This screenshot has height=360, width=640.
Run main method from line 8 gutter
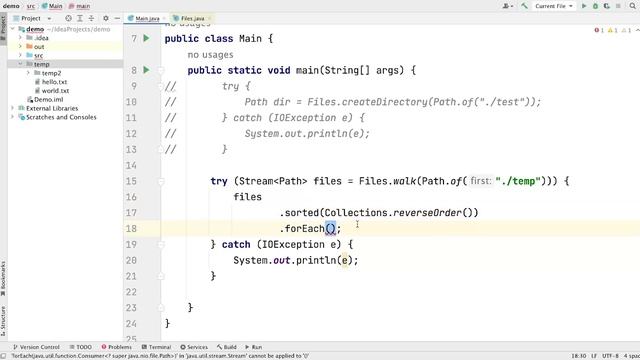147,70
